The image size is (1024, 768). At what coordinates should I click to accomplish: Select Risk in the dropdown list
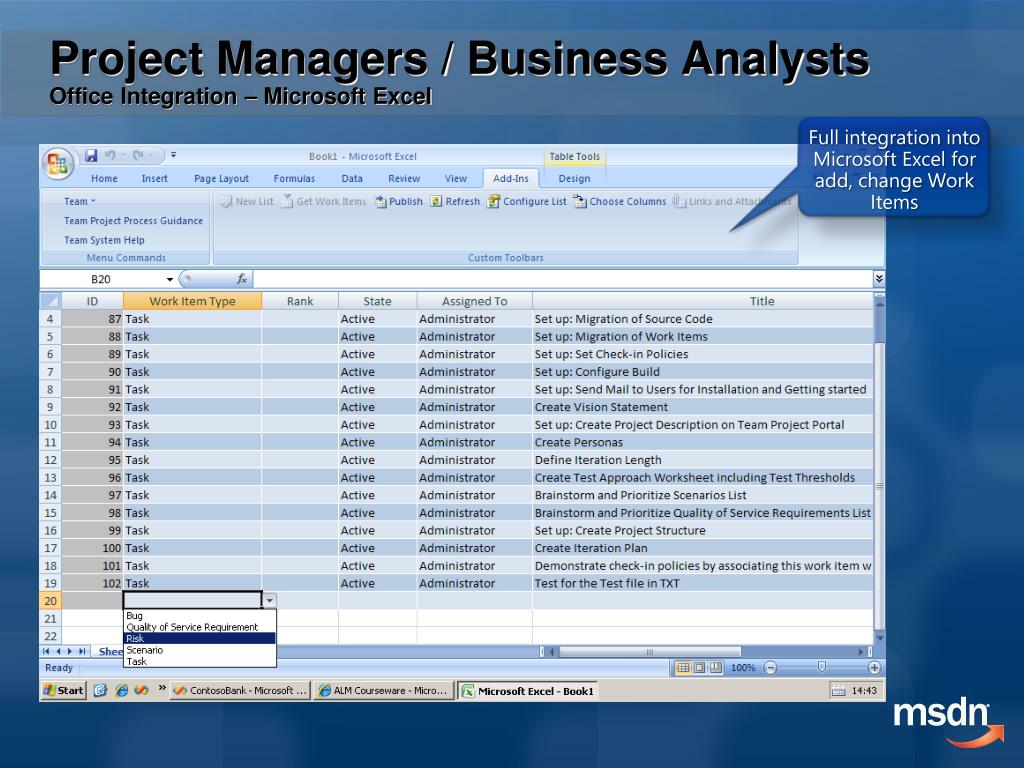(199, 639)
